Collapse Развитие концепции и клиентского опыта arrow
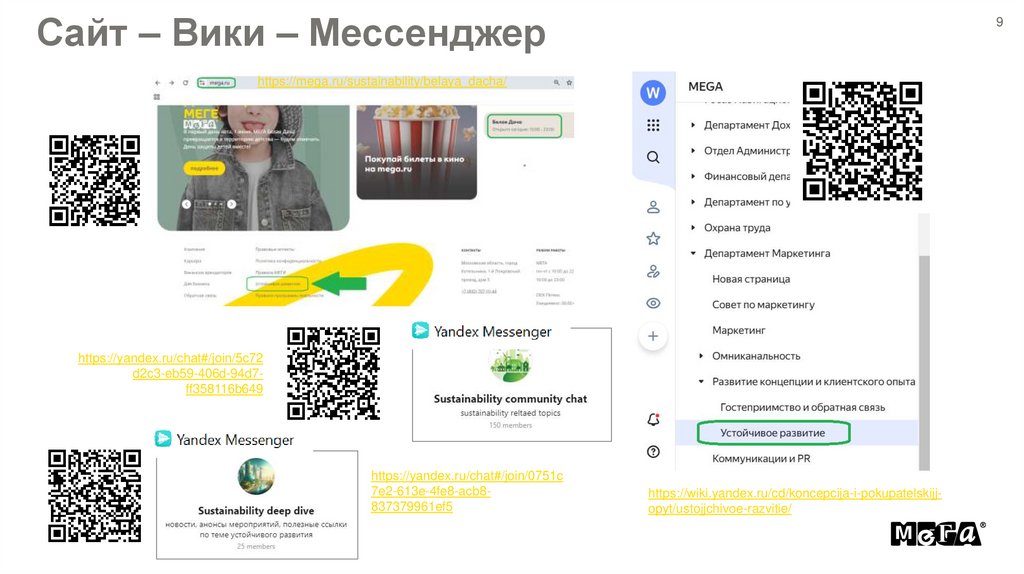Image resolution: width=1024 pixels, height=574 pixels. (701, 381)
